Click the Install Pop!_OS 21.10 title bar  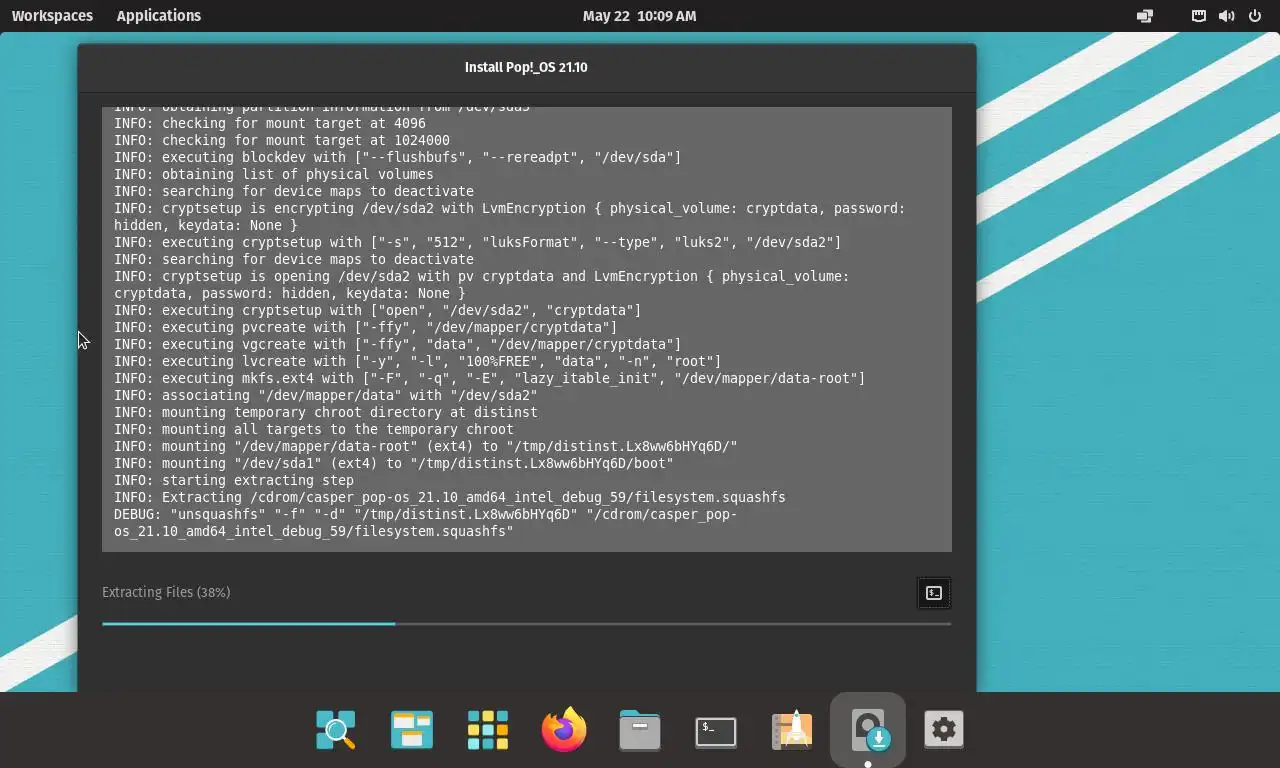[526, 67]
